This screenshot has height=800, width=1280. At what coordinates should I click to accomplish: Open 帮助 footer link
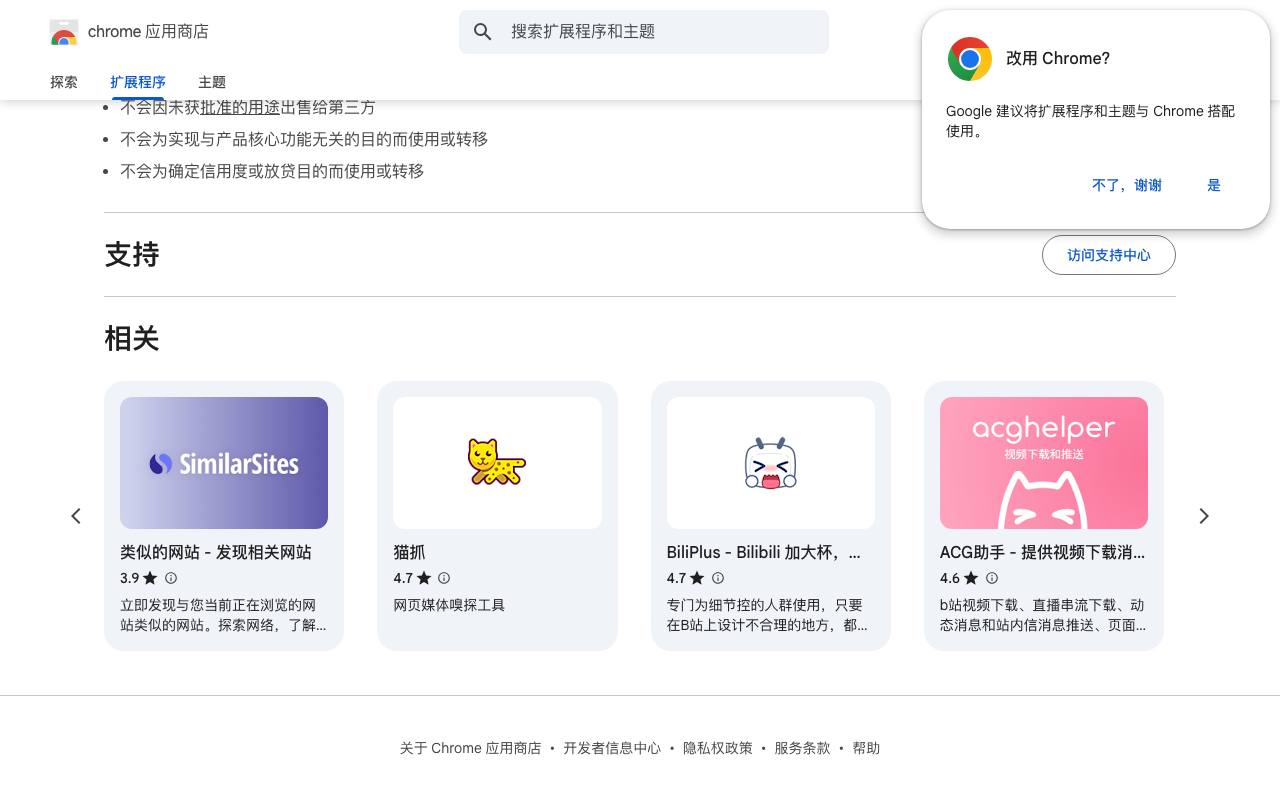pos(866,748)
